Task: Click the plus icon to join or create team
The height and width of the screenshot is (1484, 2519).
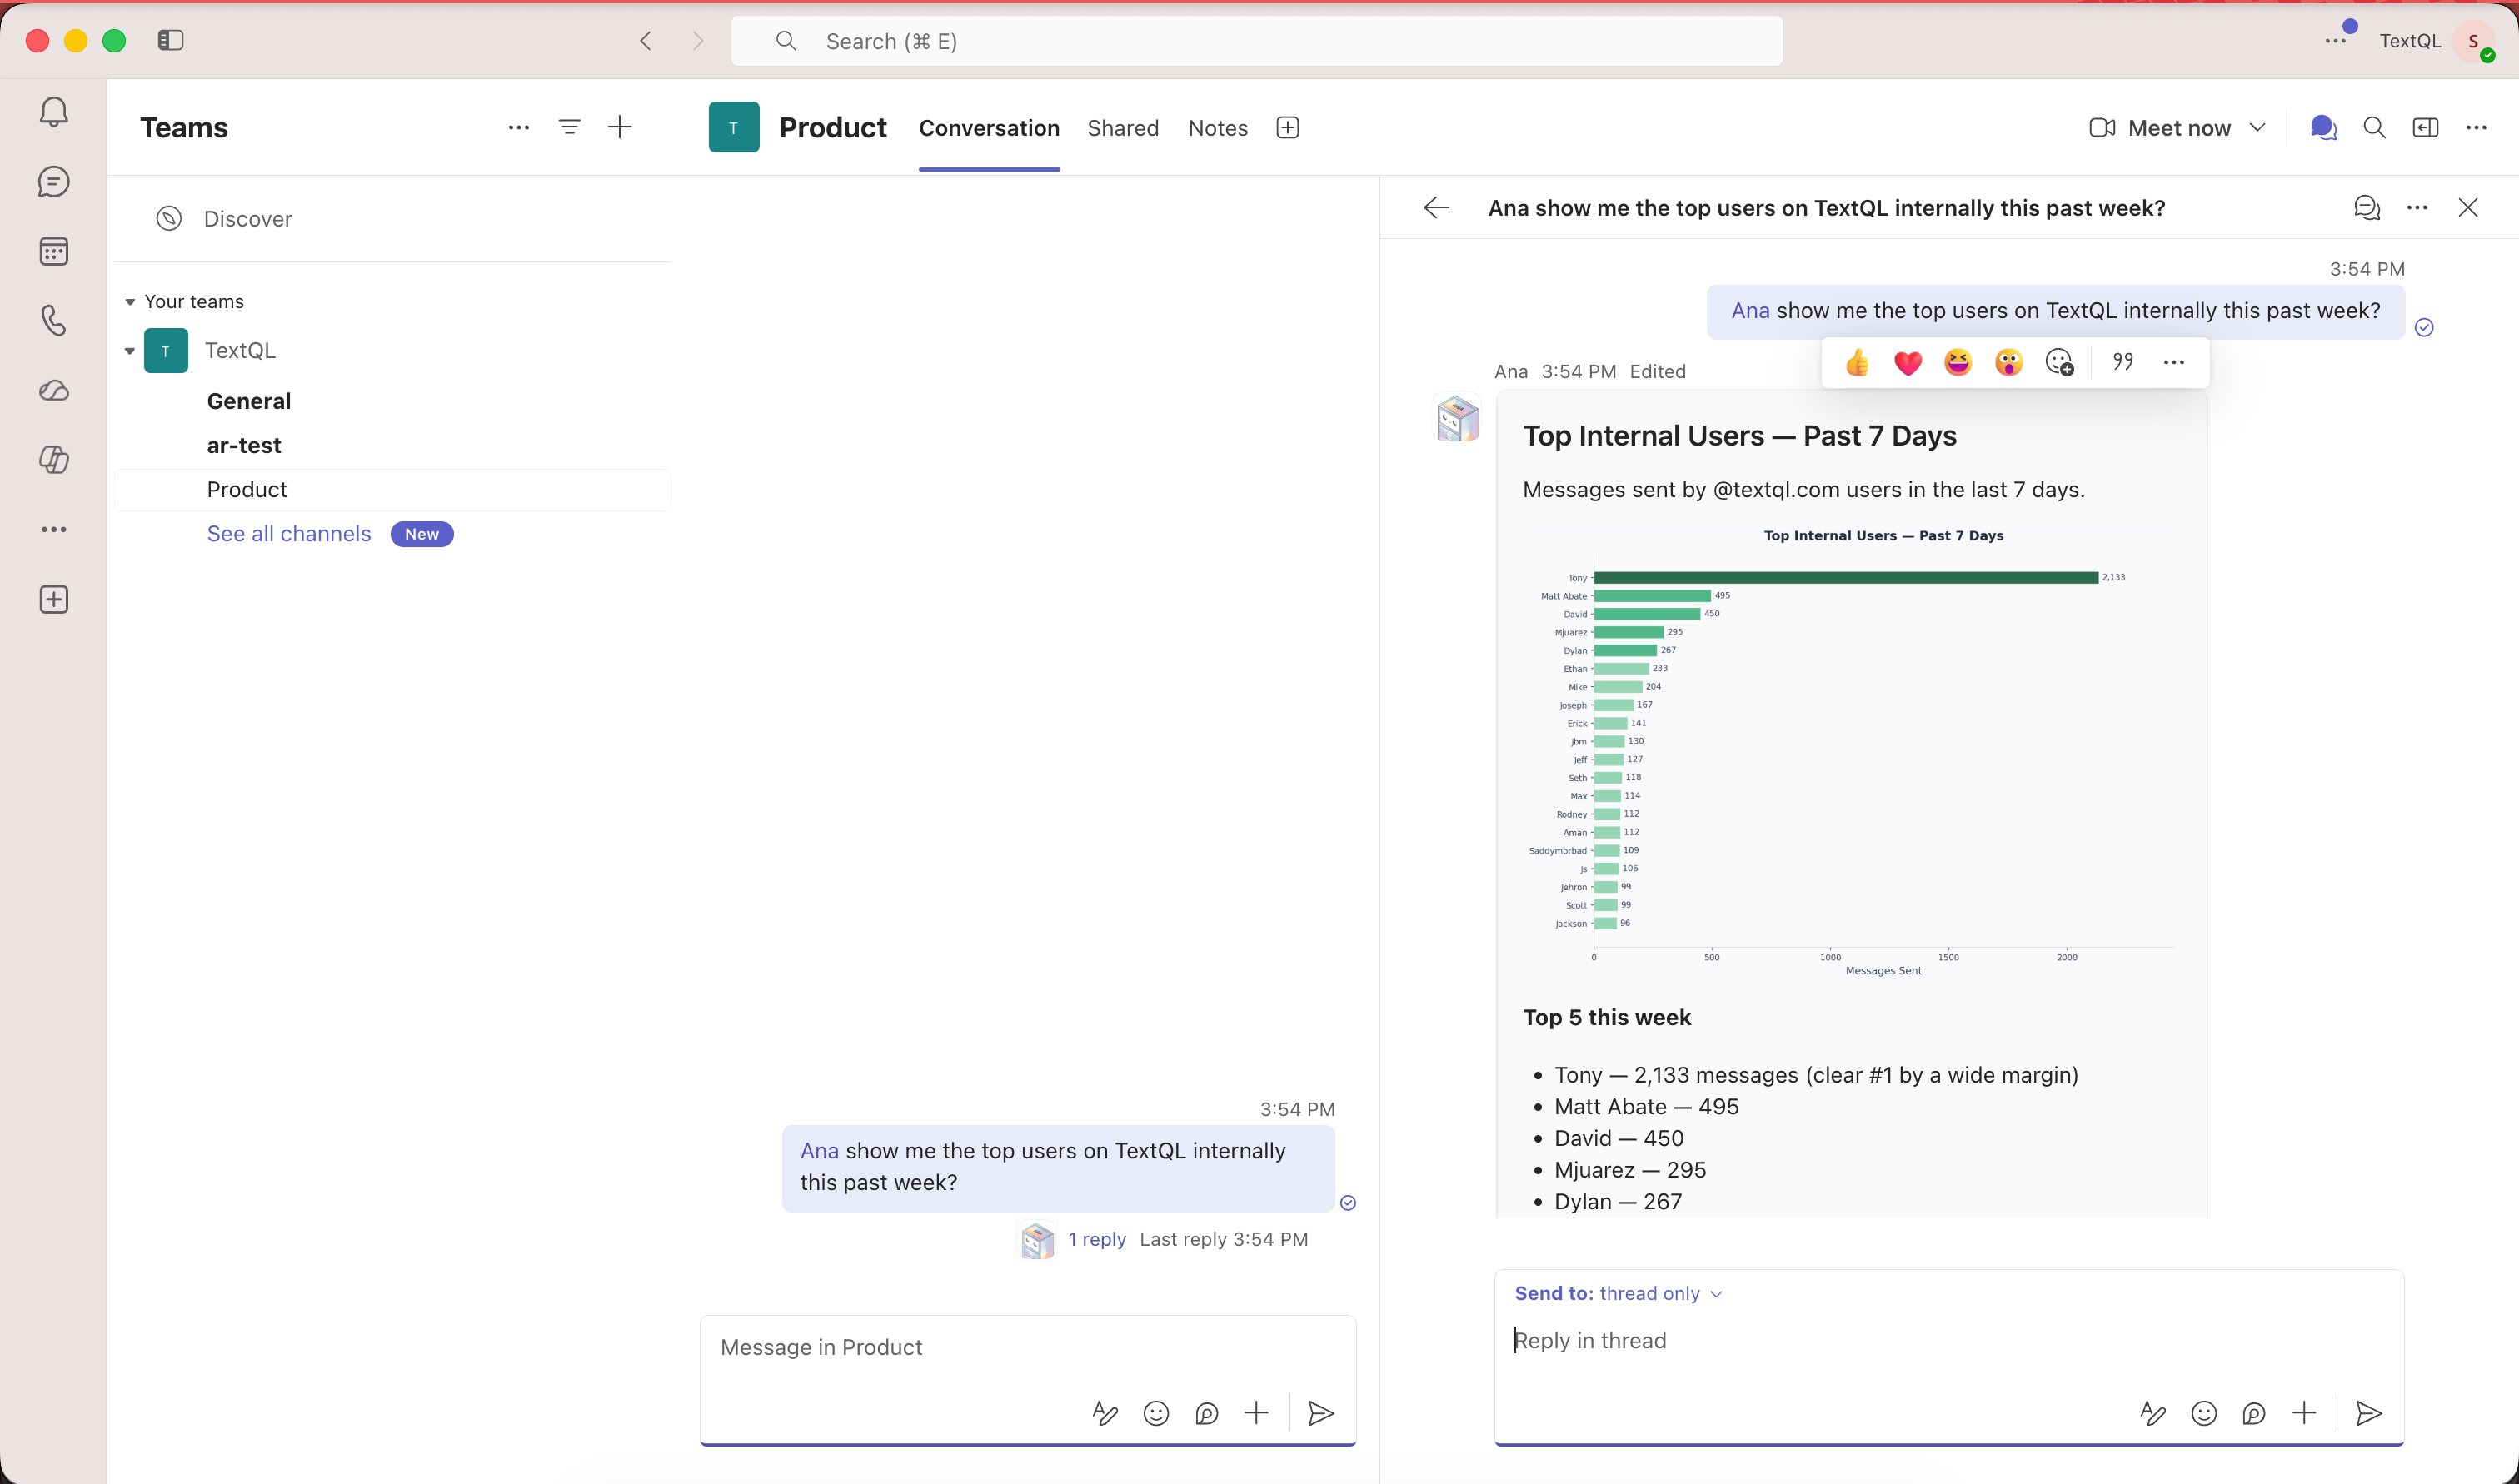Action: coord(620,127)
